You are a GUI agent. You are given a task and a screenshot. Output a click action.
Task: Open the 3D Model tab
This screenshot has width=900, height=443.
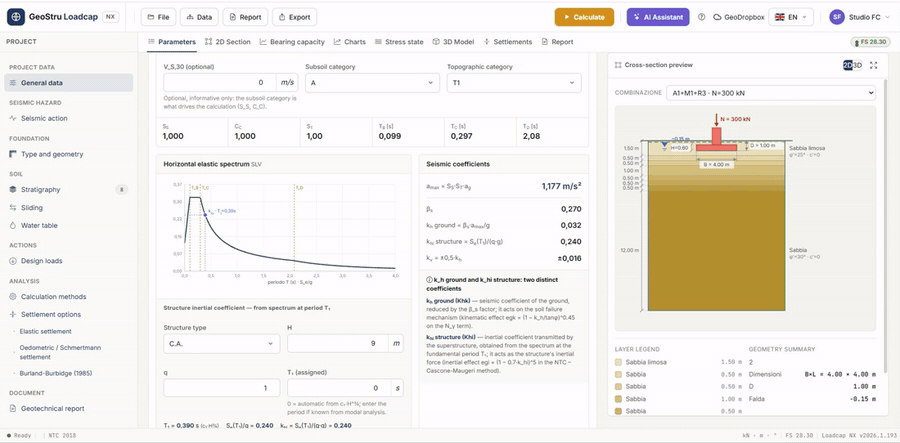[453, 42]
